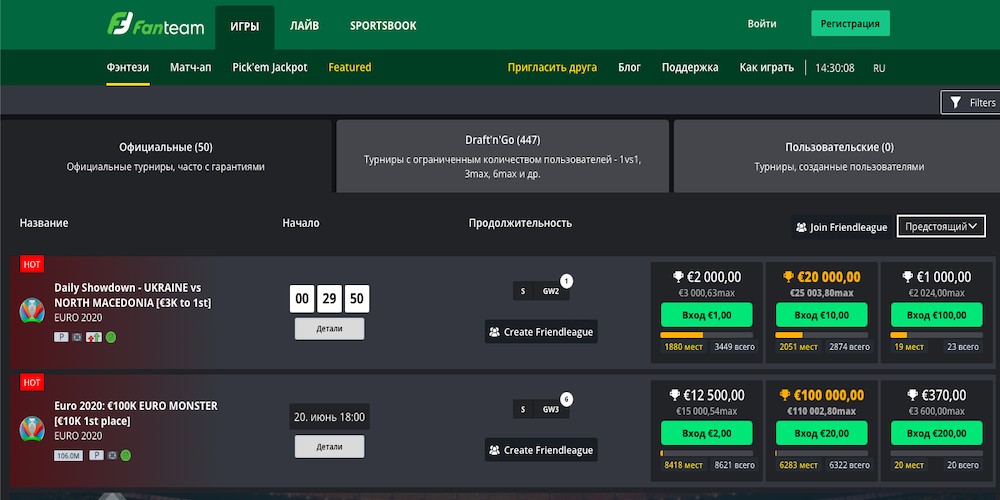Click the Euro 2020 trophy icon for Daily Showdown
The image size is (1000, 500).
click(33, 310)
